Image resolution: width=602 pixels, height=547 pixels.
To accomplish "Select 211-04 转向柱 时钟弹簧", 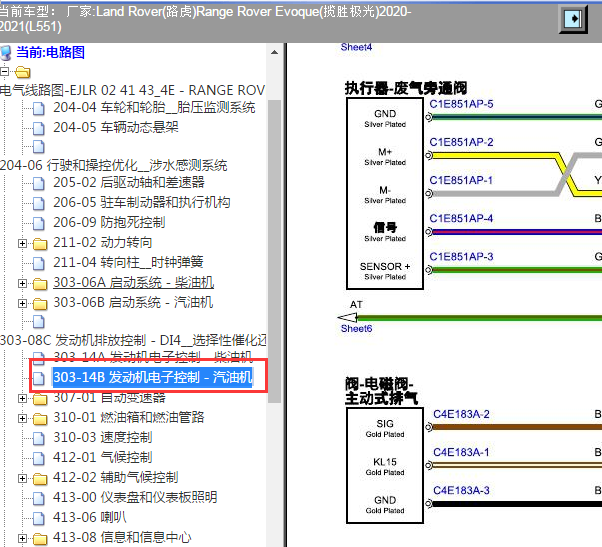I will (128, 263).
